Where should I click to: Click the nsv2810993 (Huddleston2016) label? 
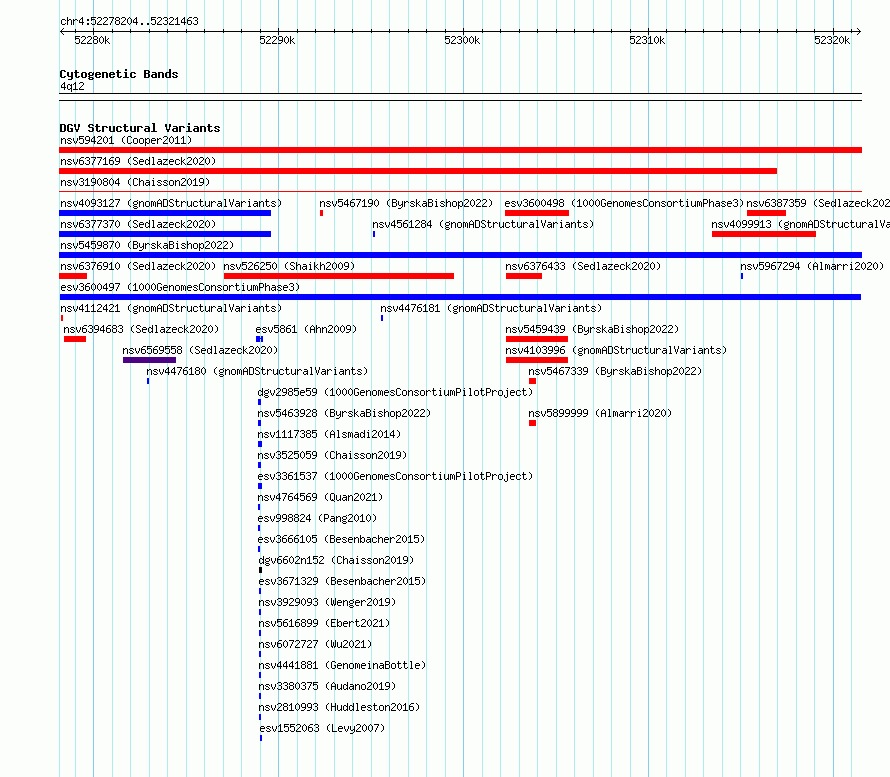click(339, 707)
